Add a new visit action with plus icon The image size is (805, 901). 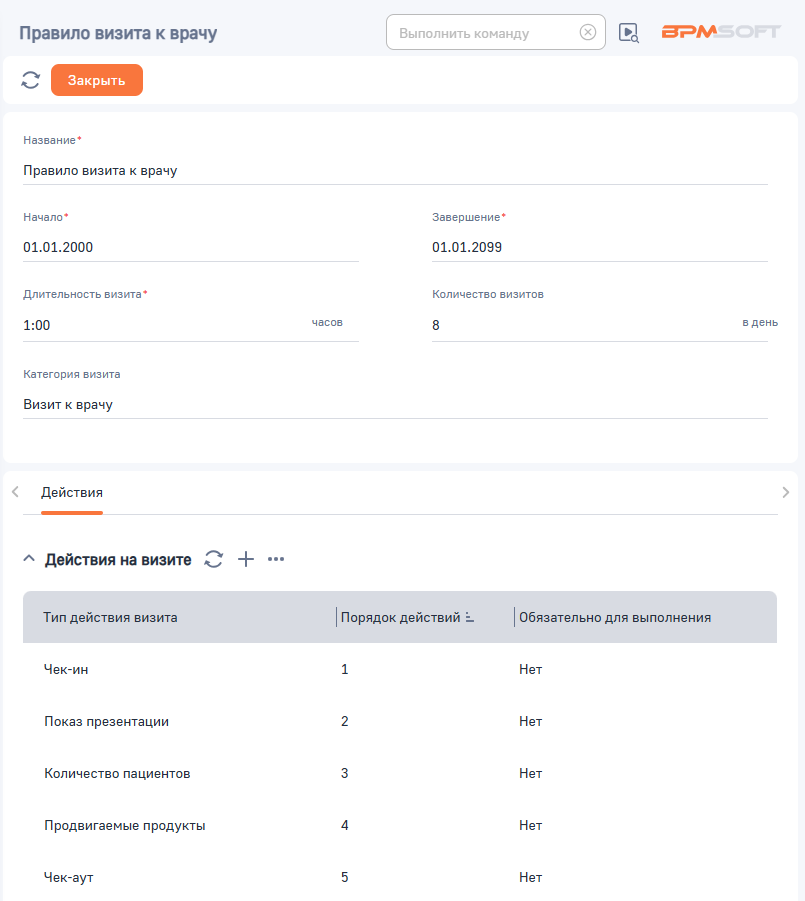pos(246,559)
